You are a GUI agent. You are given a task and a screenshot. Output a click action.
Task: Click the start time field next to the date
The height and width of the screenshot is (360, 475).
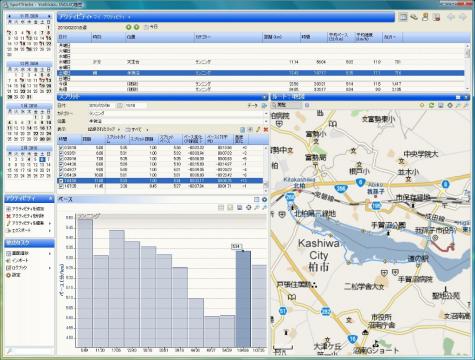135,106
